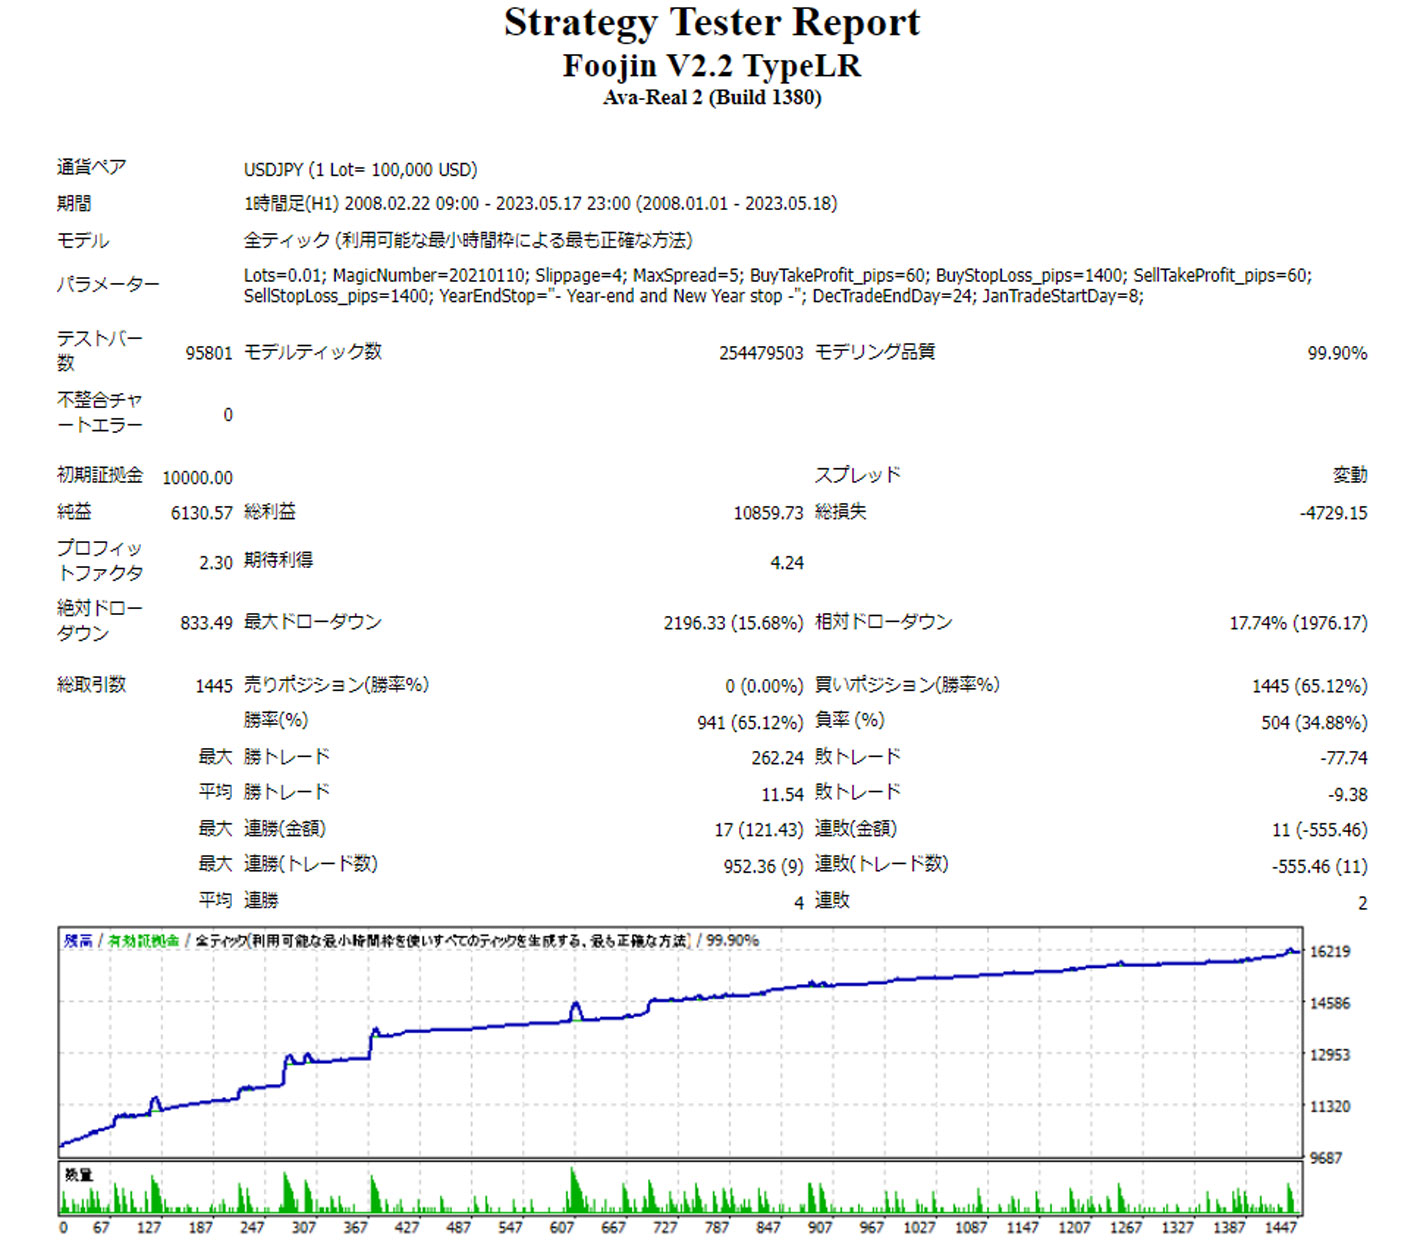Screen dimensions: 1420x1250
Task: Click the 総取引数 label
Action: (x=92, y=685)
